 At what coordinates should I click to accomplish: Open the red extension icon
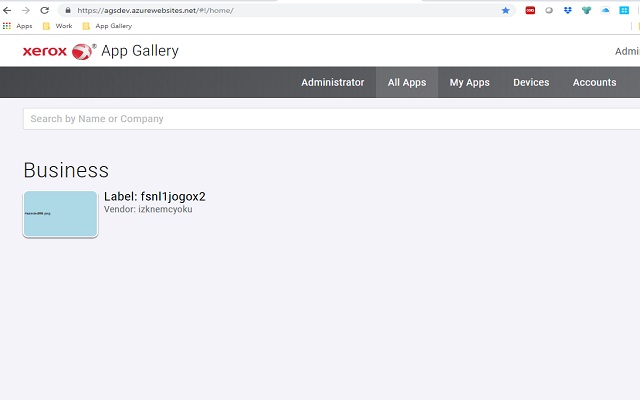530,10
